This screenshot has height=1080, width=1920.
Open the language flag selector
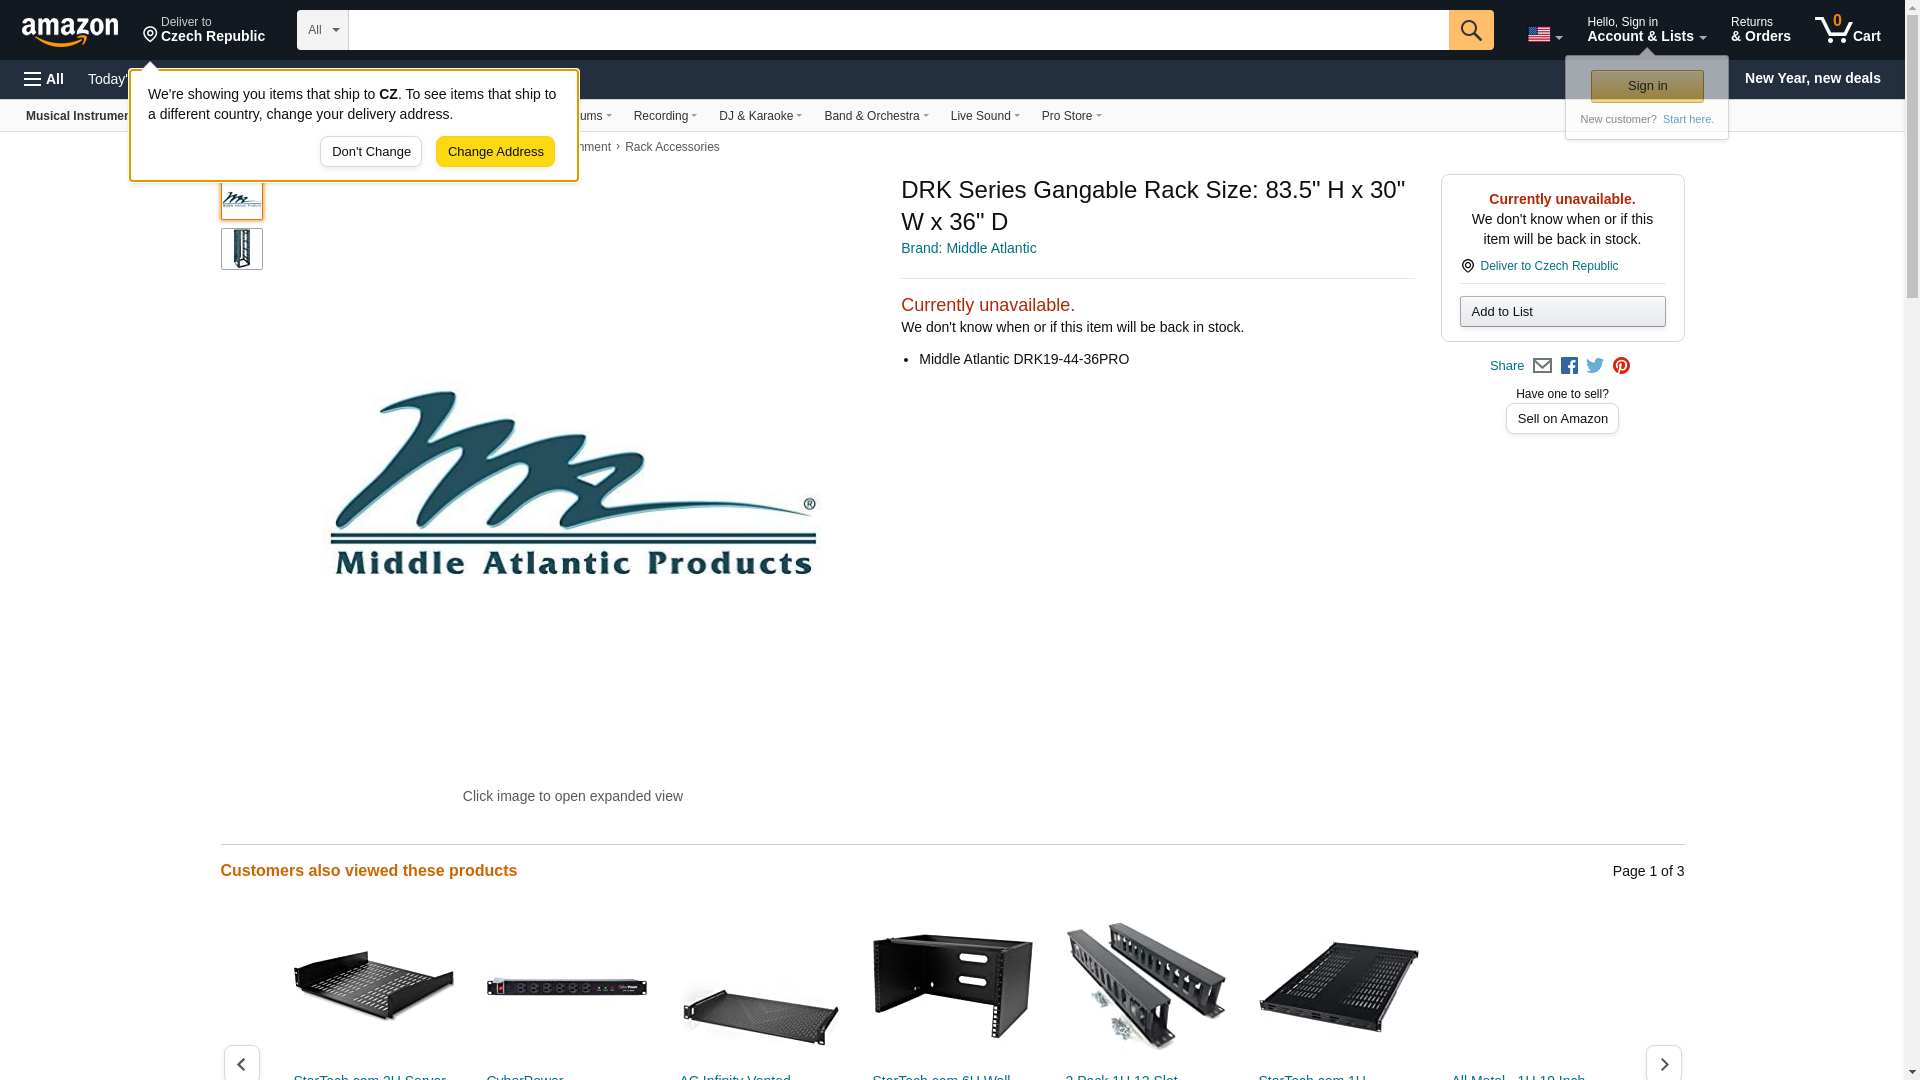coord(1544,35)
